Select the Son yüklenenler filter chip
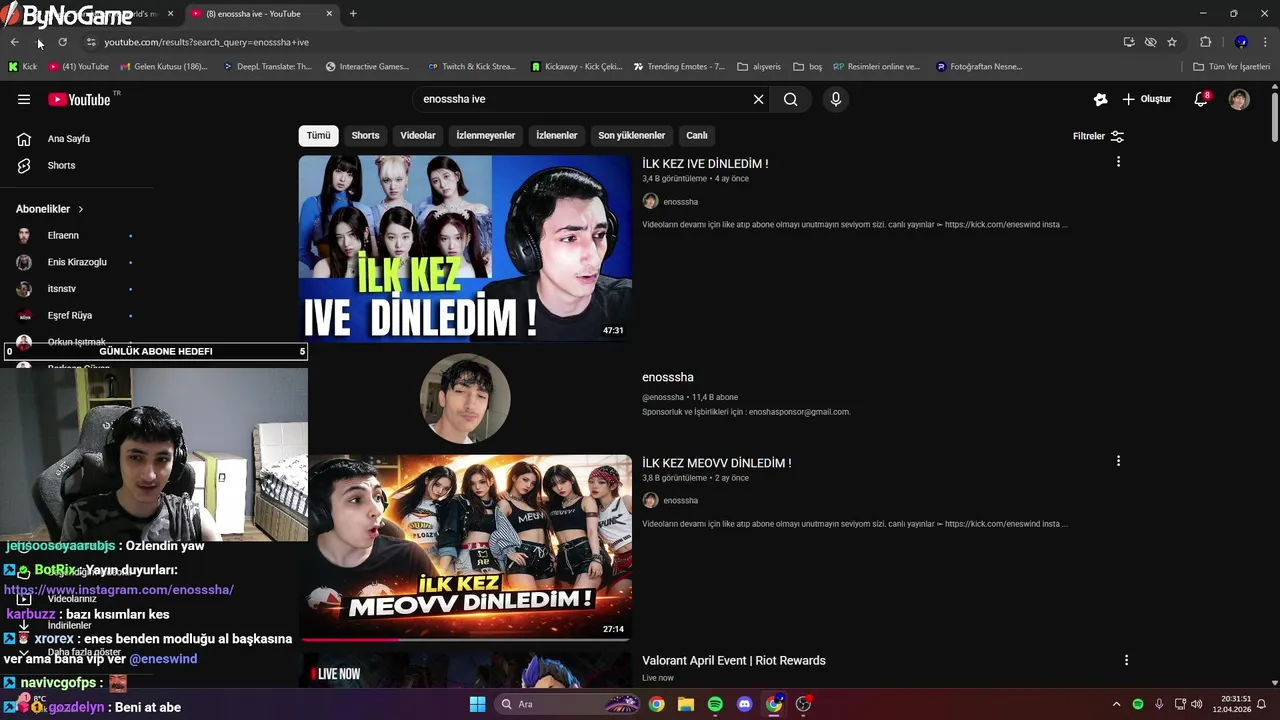1280x720 pixels. (631, 135)
